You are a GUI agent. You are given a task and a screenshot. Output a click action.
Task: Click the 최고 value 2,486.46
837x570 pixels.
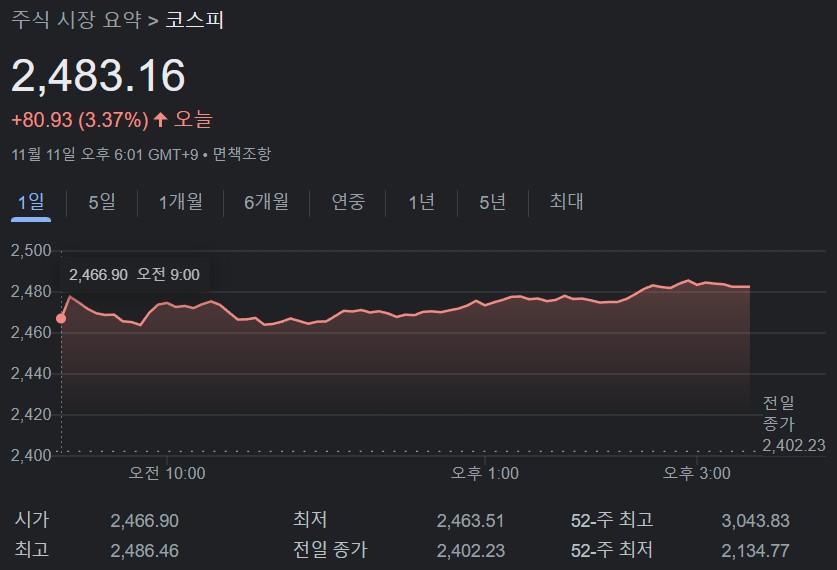tap(145, 551)
